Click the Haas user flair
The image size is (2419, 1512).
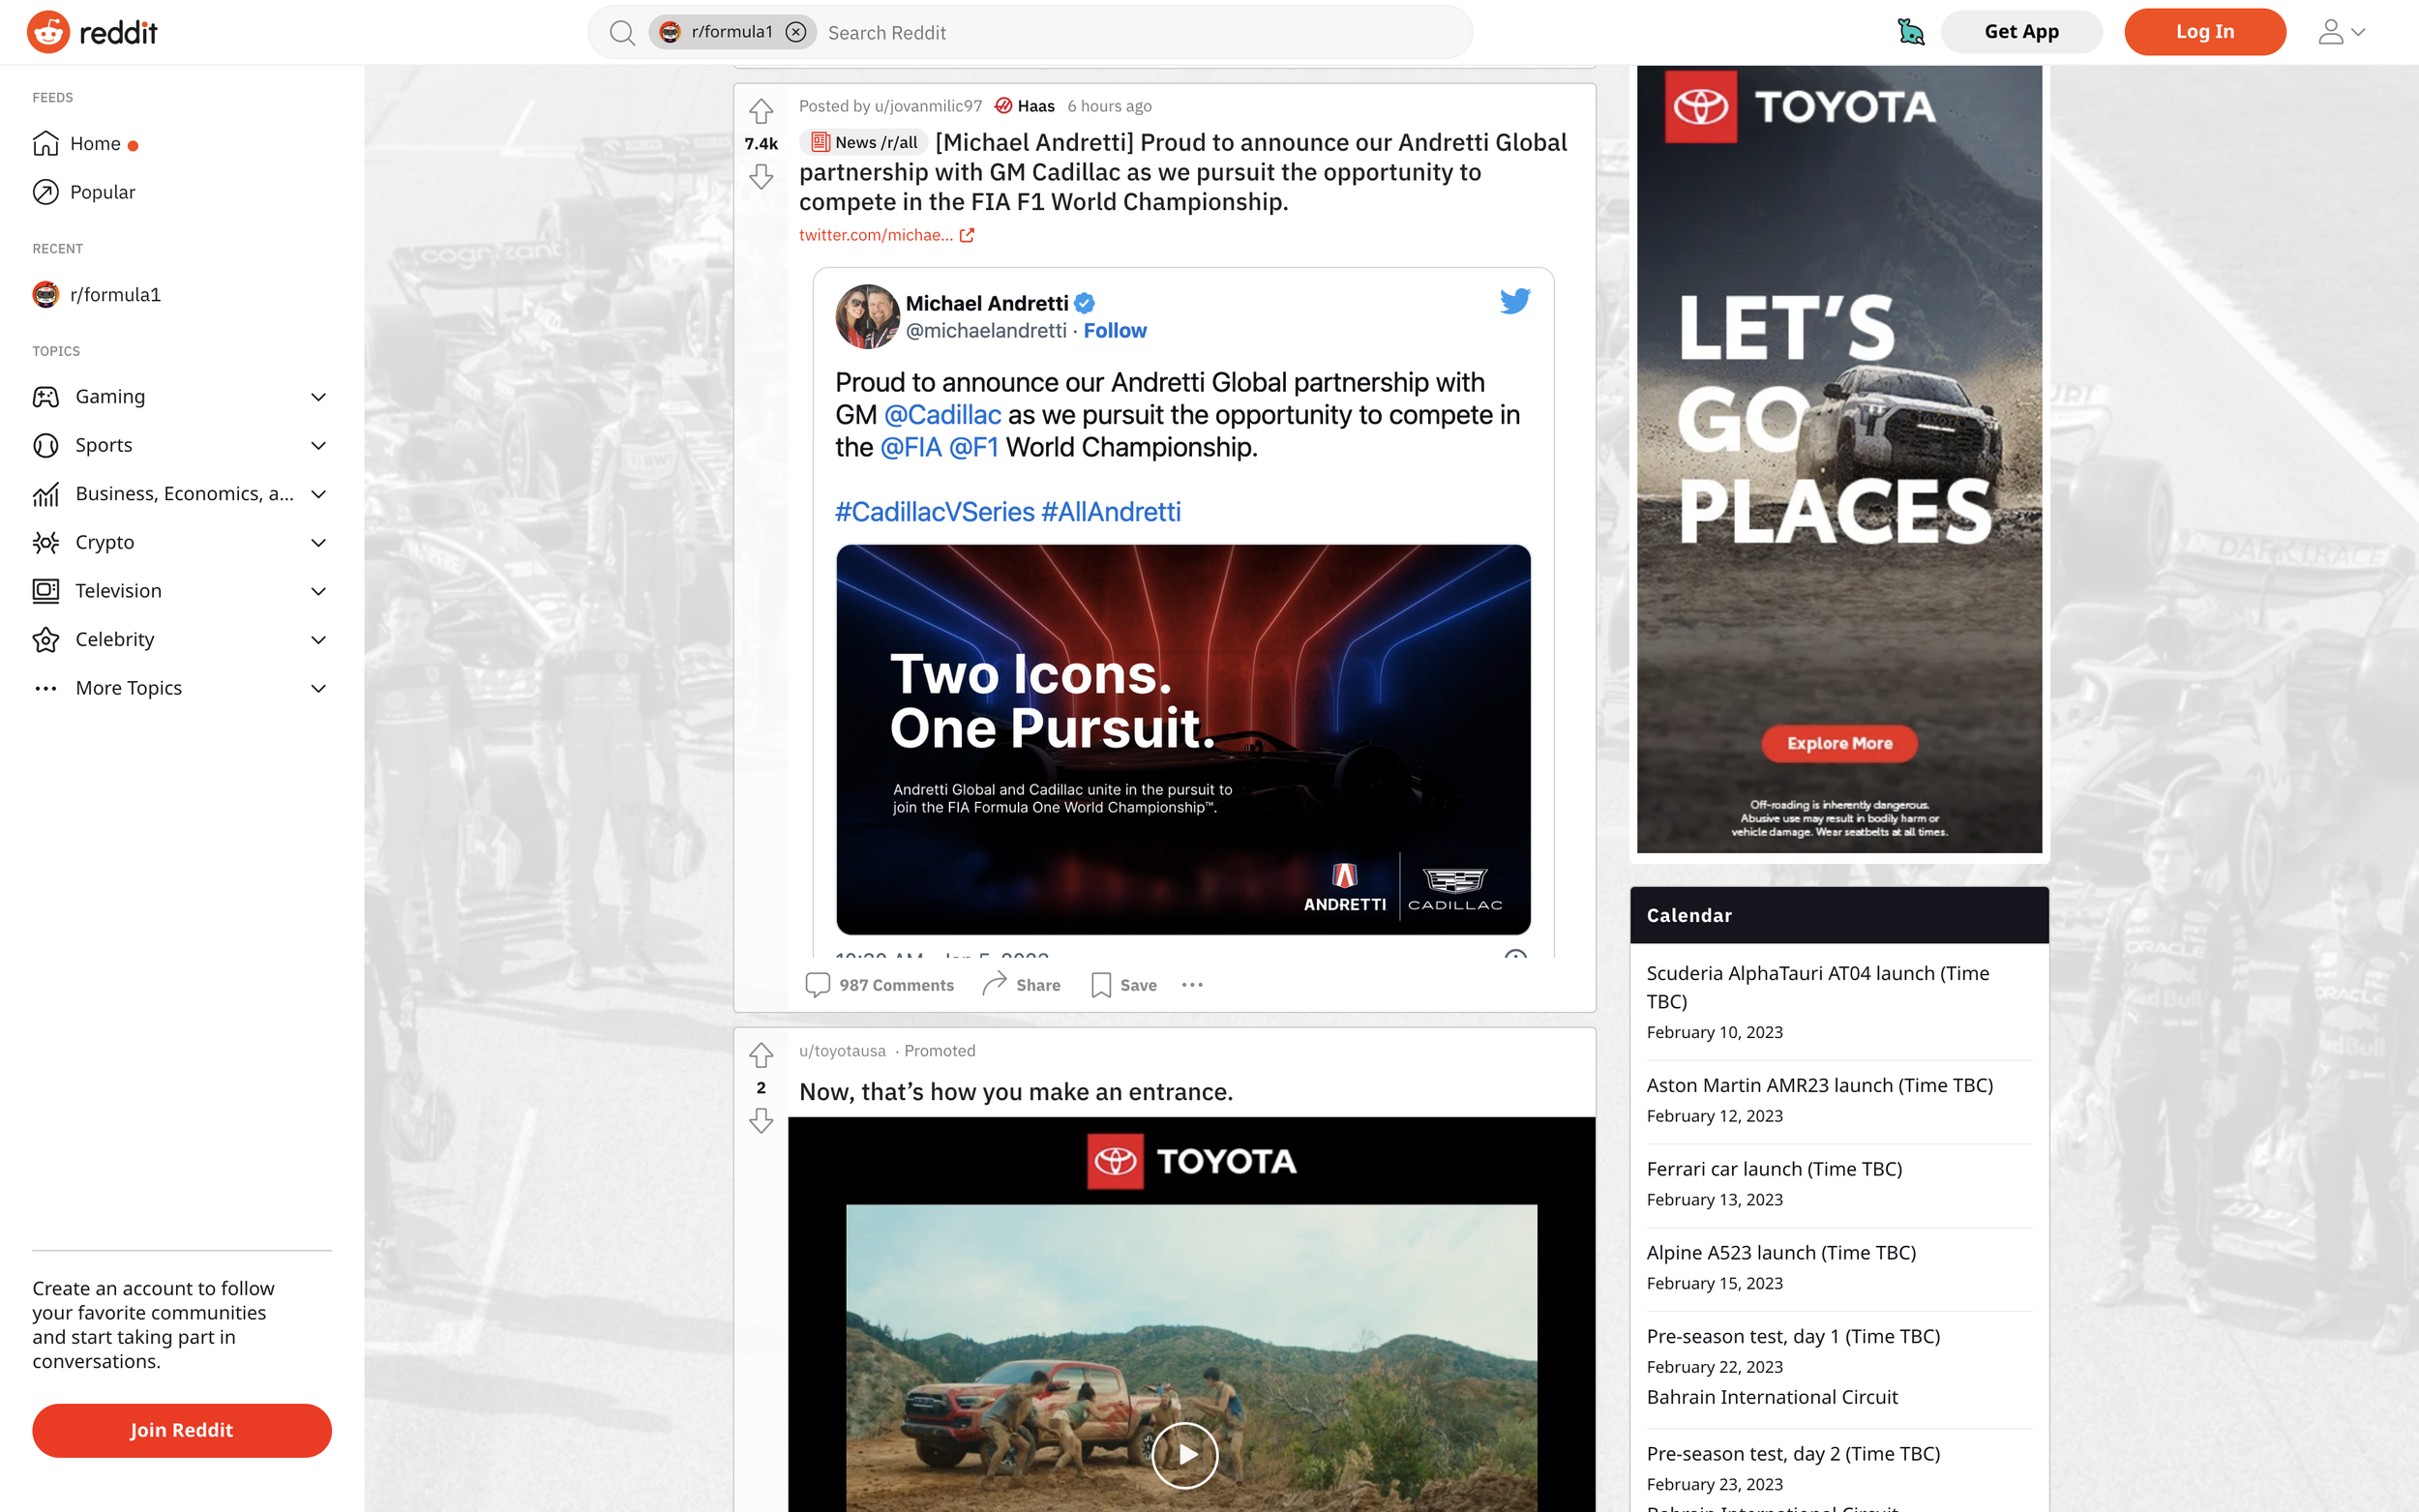[1025, 106]
